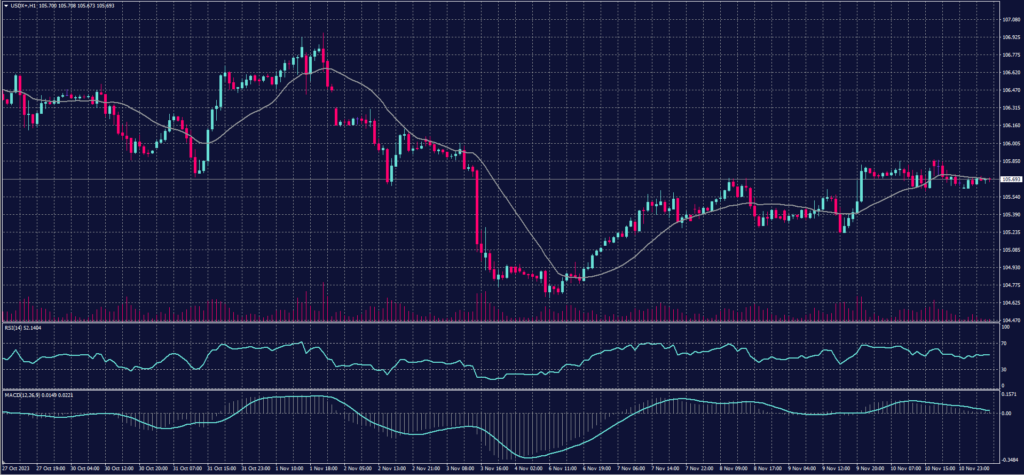Click the 104.625 price axis label

point(1007,303)
